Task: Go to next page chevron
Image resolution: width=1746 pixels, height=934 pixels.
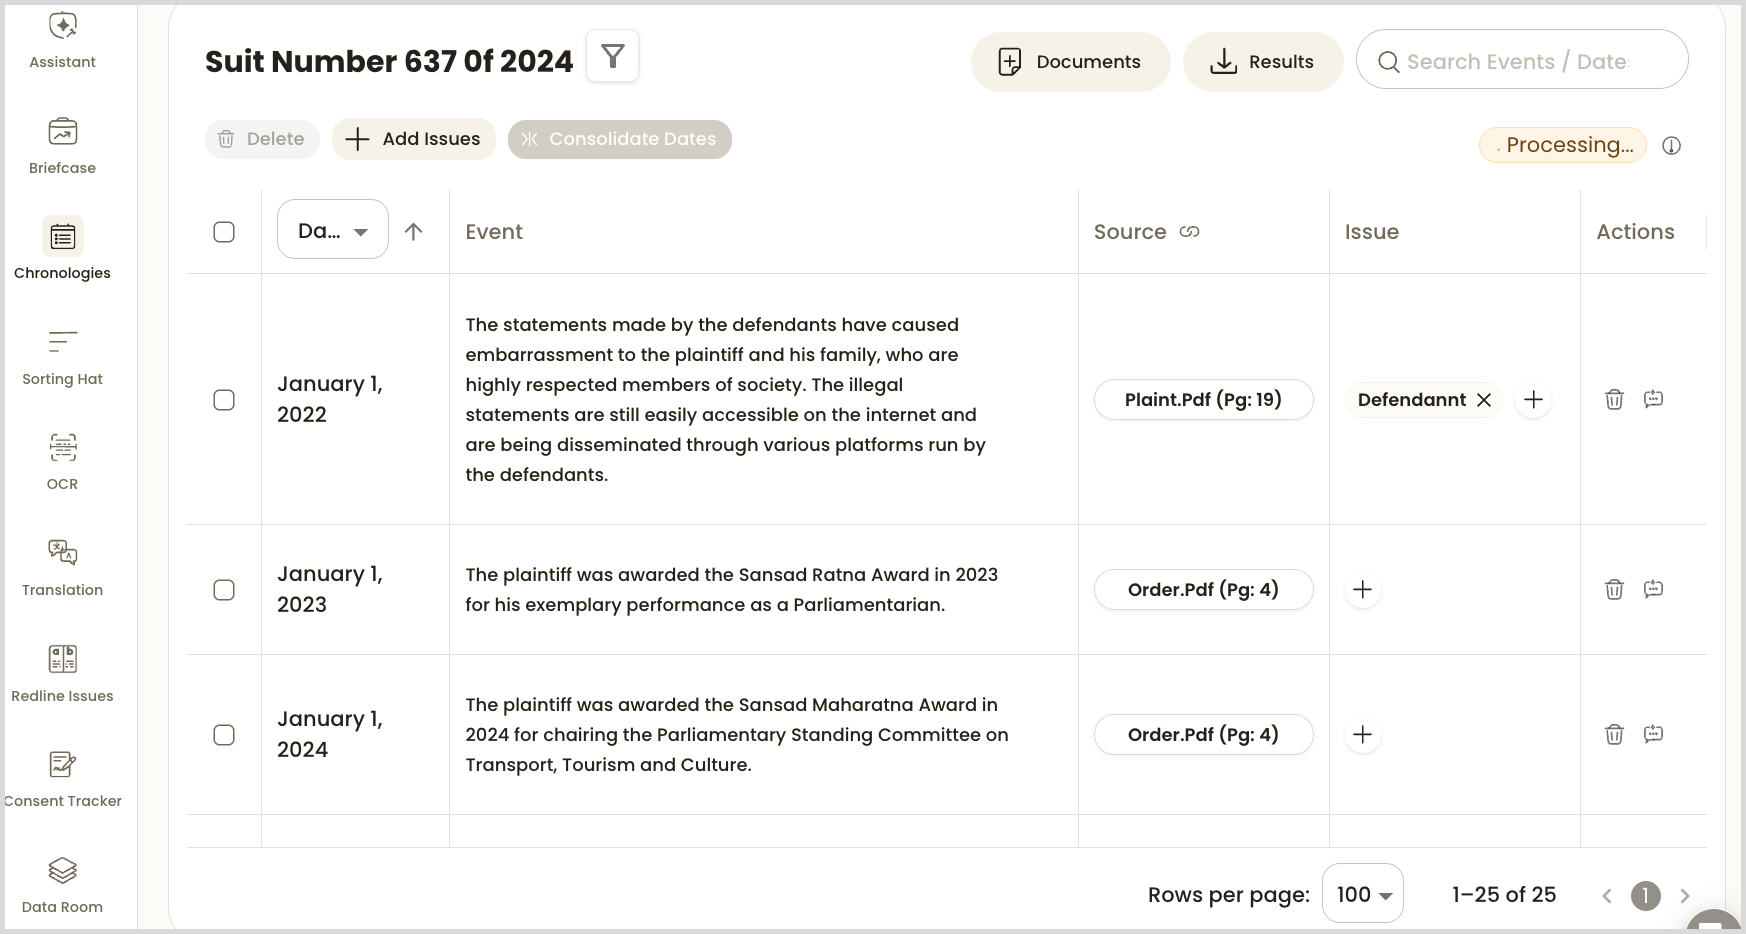Action: (x=1684, y=896)
